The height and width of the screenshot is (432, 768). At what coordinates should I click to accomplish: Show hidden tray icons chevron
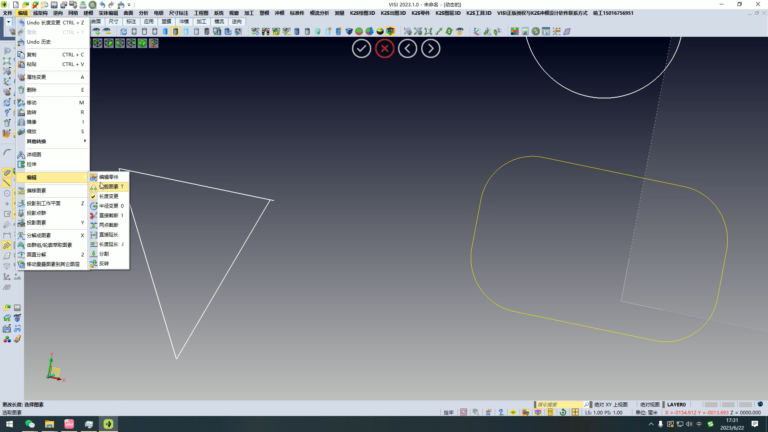[x=651, y=424]
